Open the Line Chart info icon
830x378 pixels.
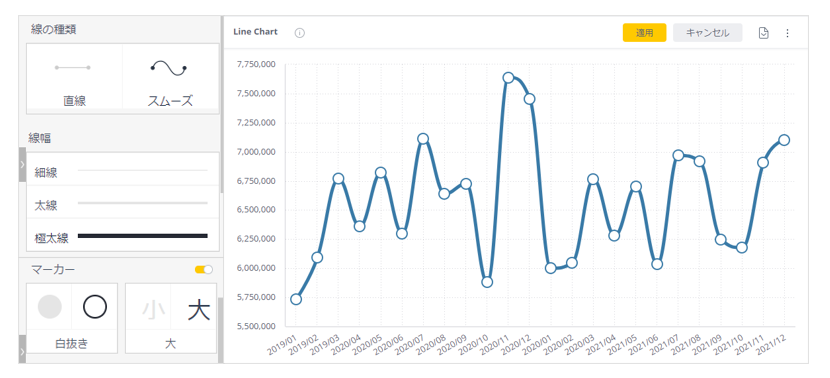click(x=300, y=33)
